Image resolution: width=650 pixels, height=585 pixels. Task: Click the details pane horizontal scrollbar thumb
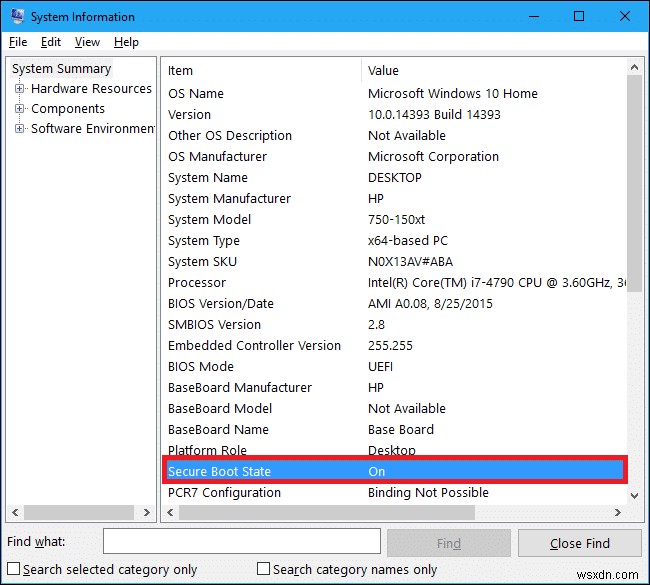pyautogui.click(x=327, y=512)
